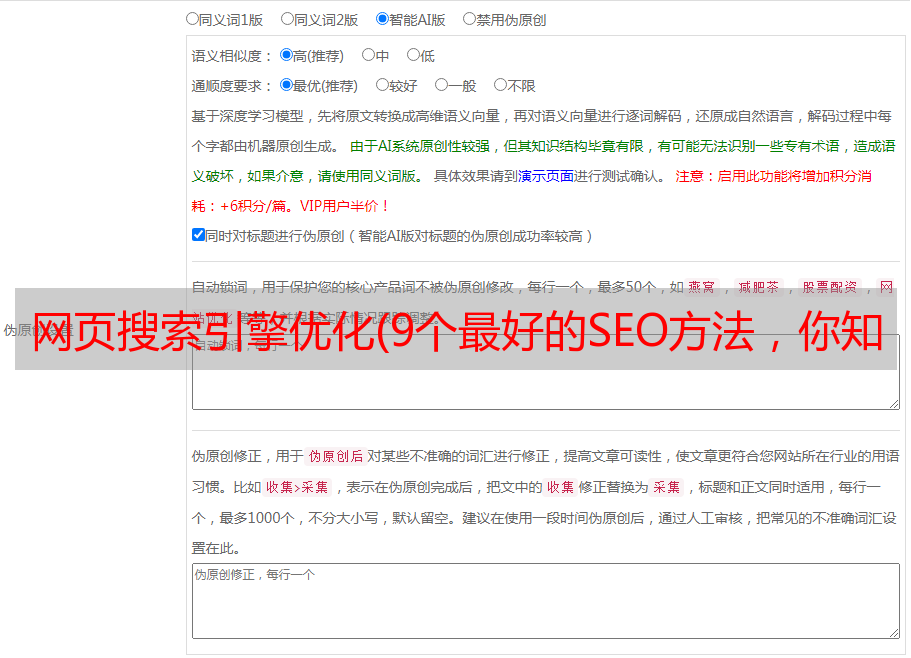Toggle 同时对标题进行伪原创 checkbox
Image resolution: width=911 pixels, height=658 pixels.
tap(198, 235)
